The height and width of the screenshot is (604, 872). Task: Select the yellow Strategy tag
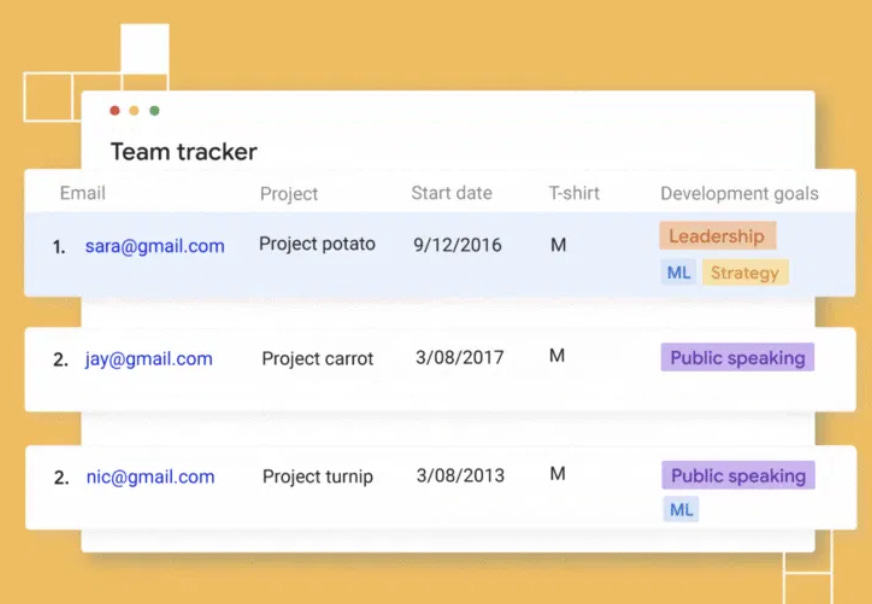[x=745, y=272]
